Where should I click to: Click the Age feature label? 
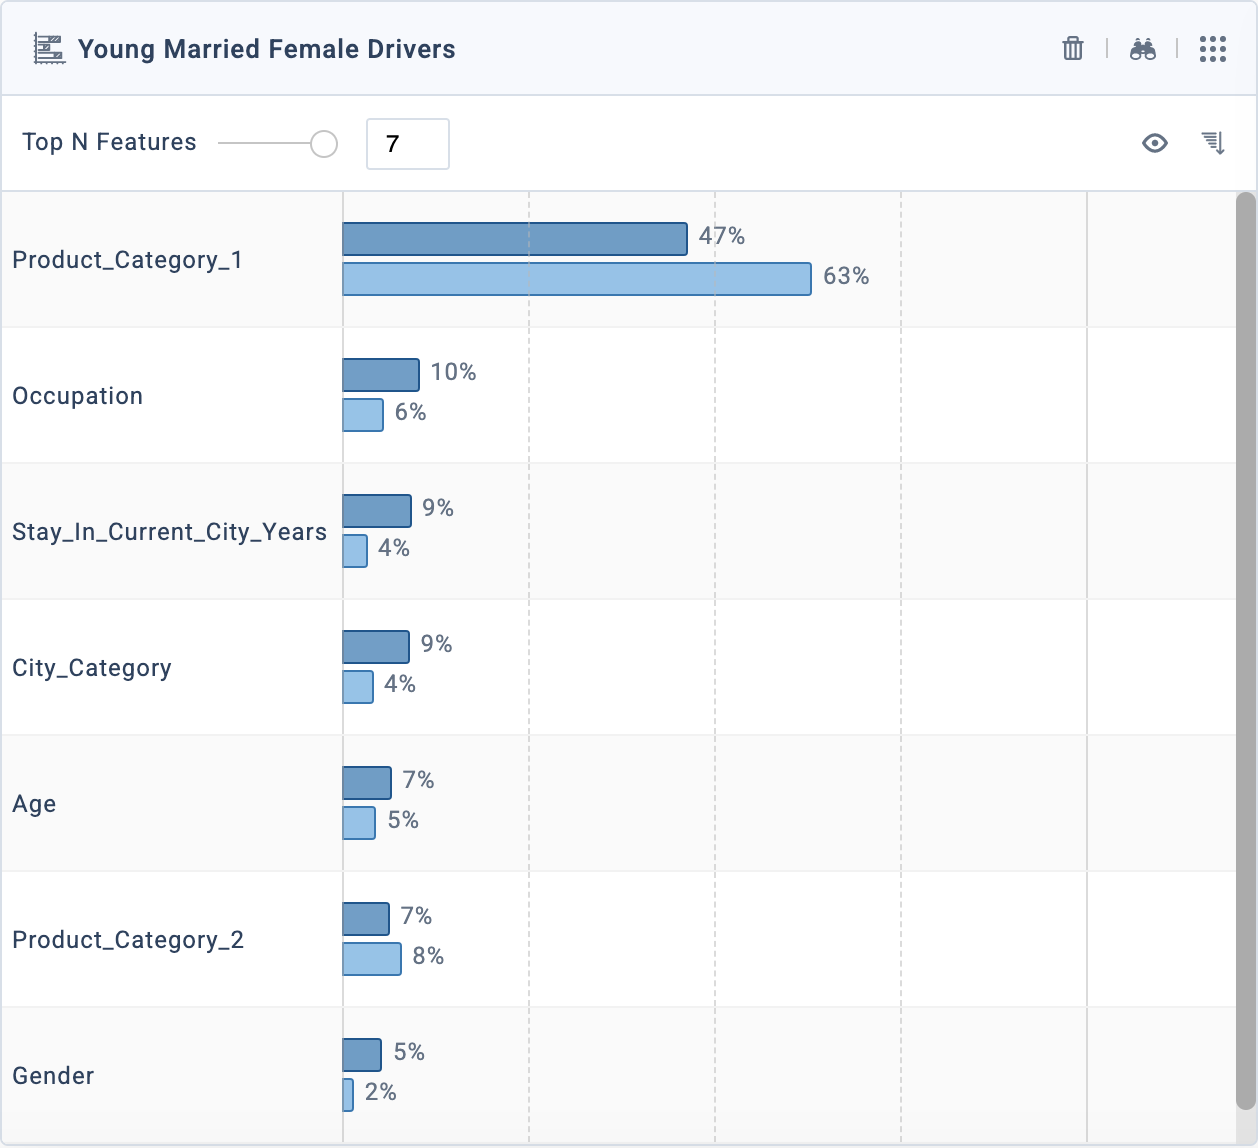(34, 804)
